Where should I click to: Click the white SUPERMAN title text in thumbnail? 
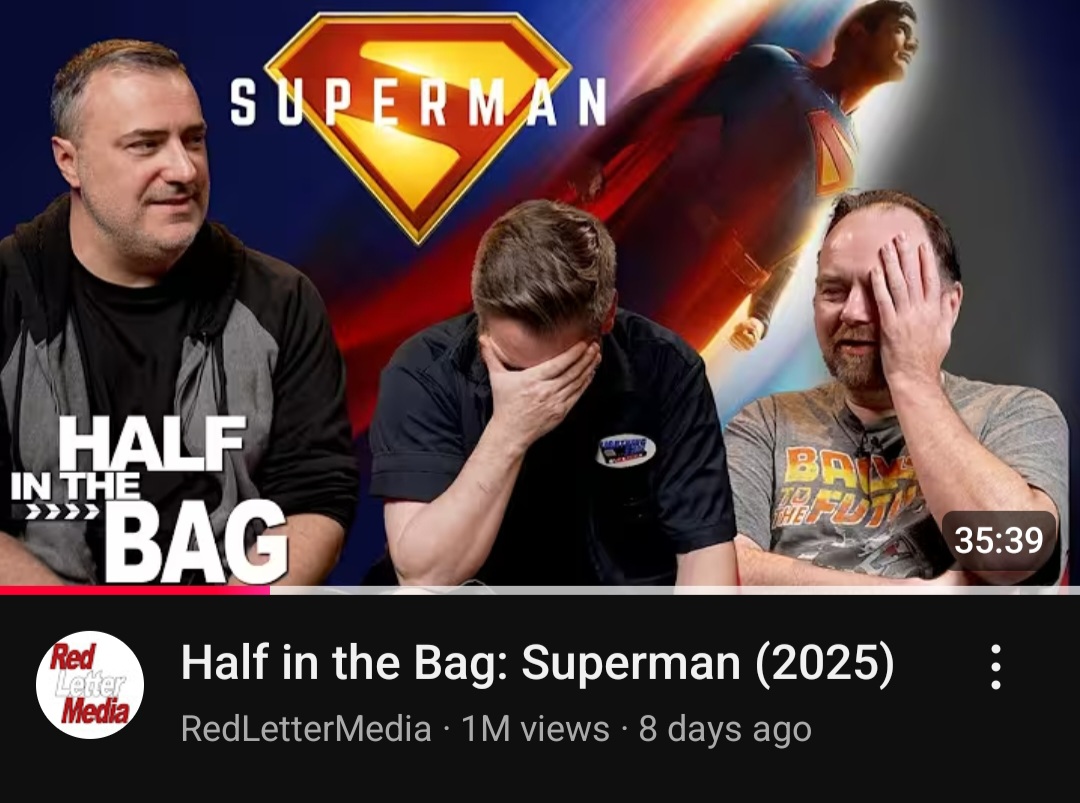point(417,102)
